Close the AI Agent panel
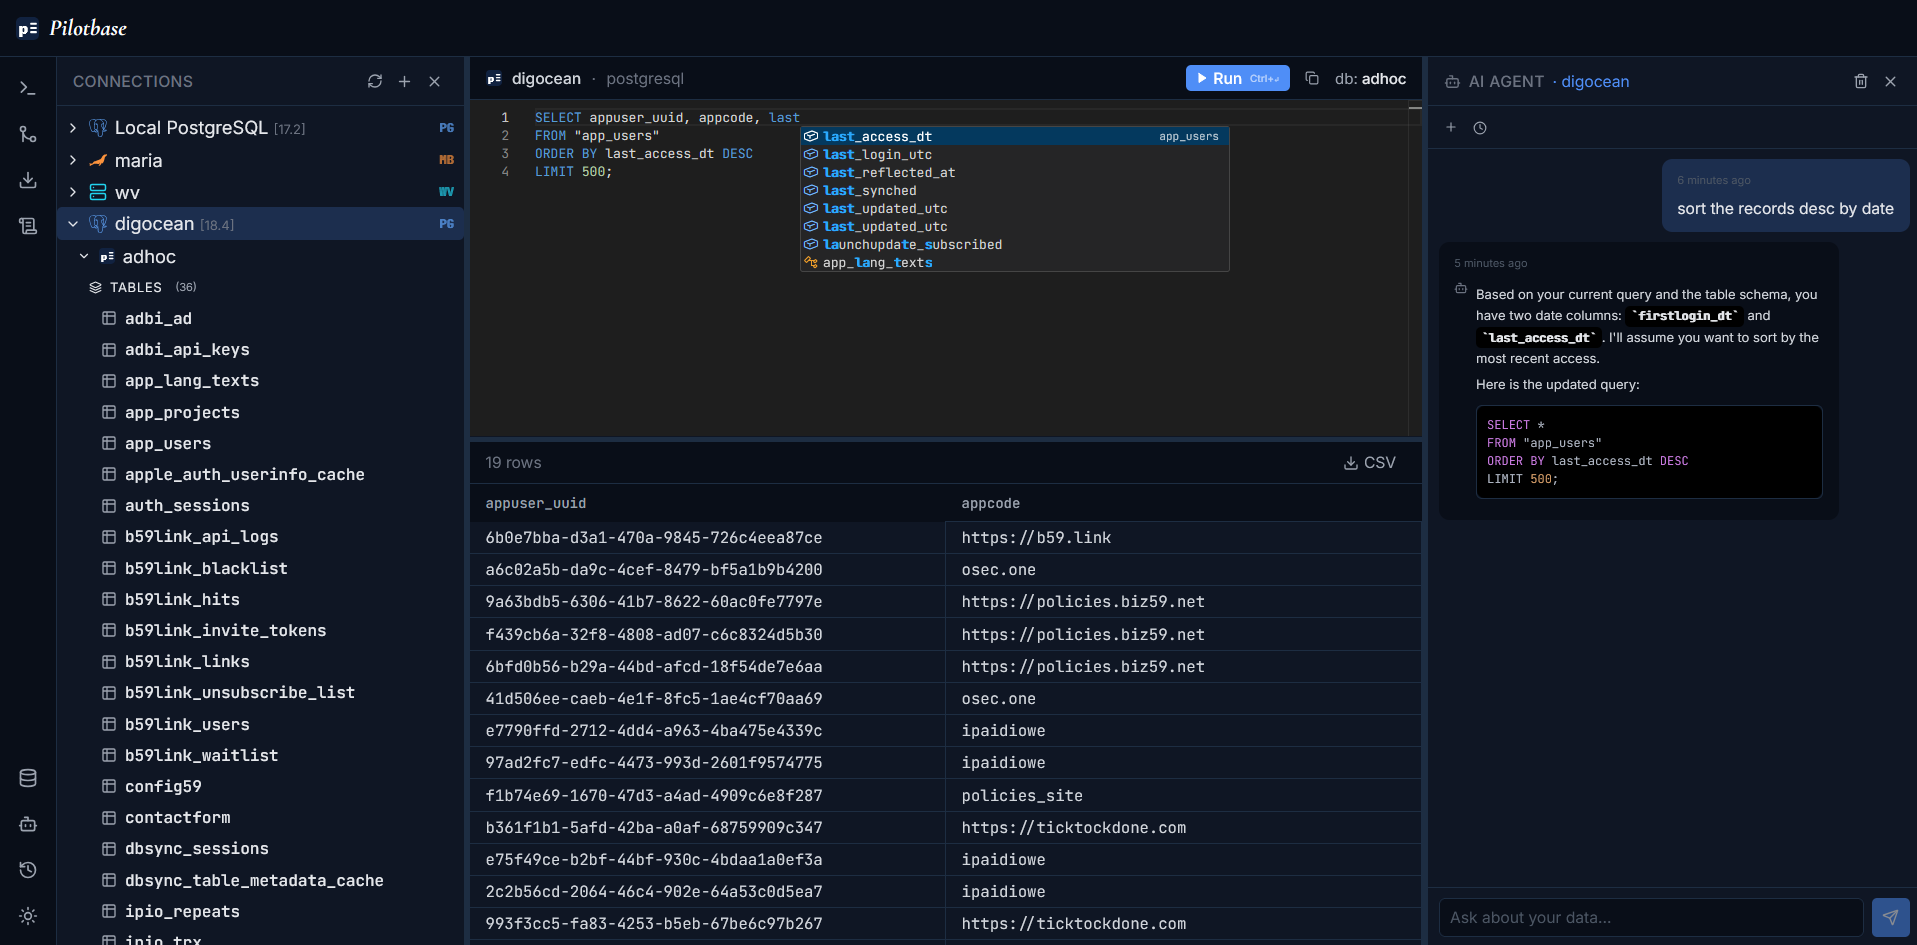 click(x=1891, y=81)
